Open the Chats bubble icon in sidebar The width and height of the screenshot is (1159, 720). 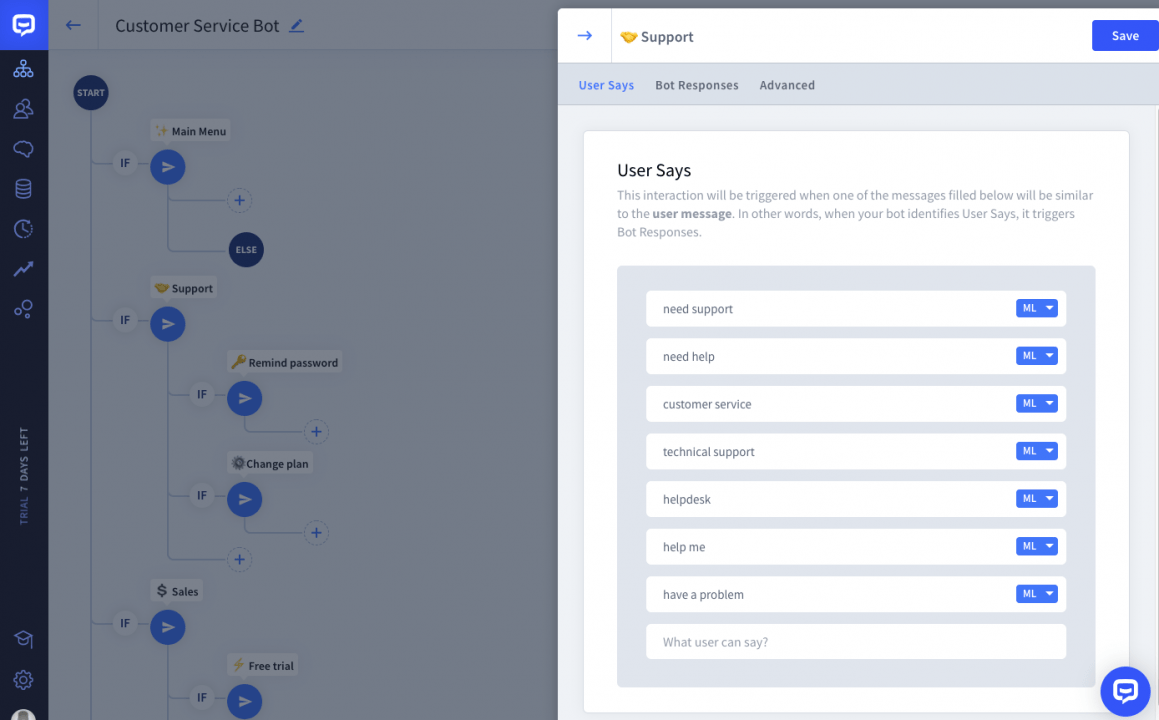tap(23, 149)
